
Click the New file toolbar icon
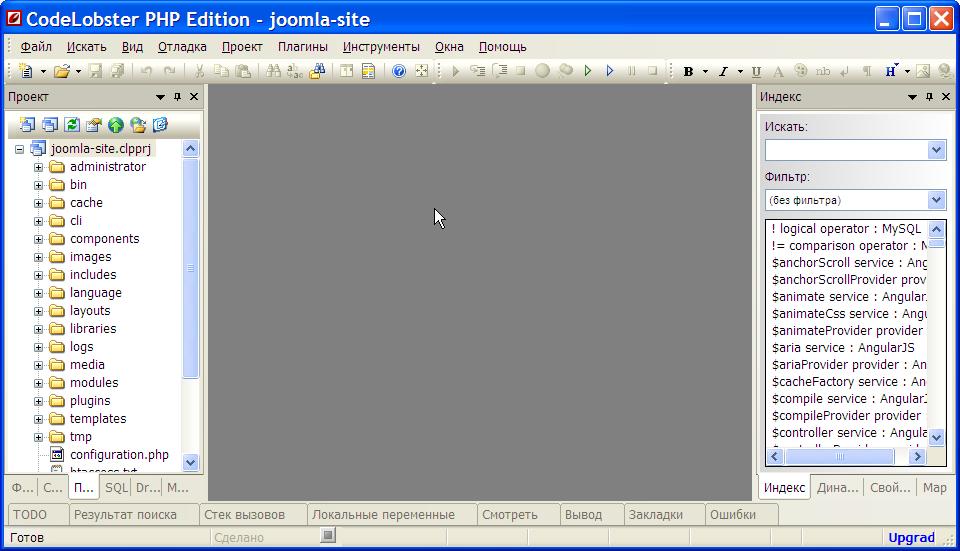point(26,71)
